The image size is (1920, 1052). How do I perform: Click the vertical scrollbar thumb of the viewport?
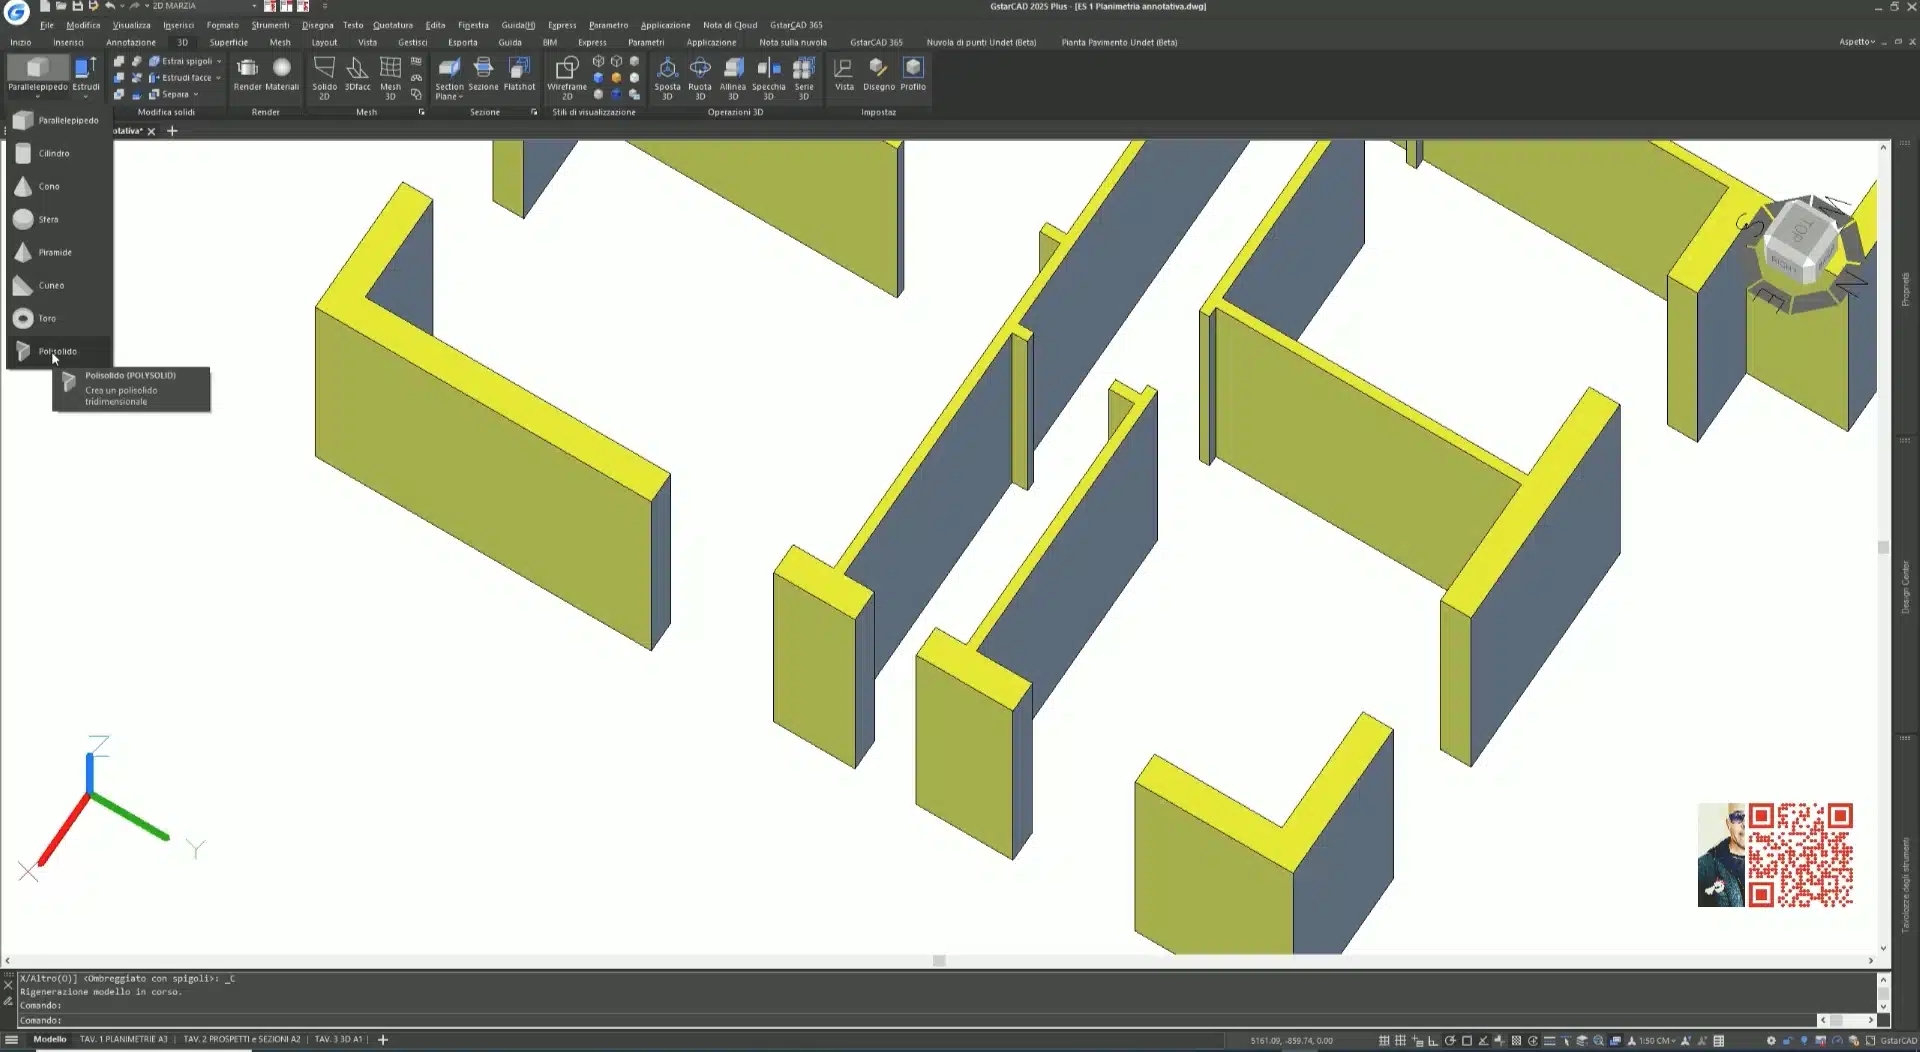[1883, 547]
